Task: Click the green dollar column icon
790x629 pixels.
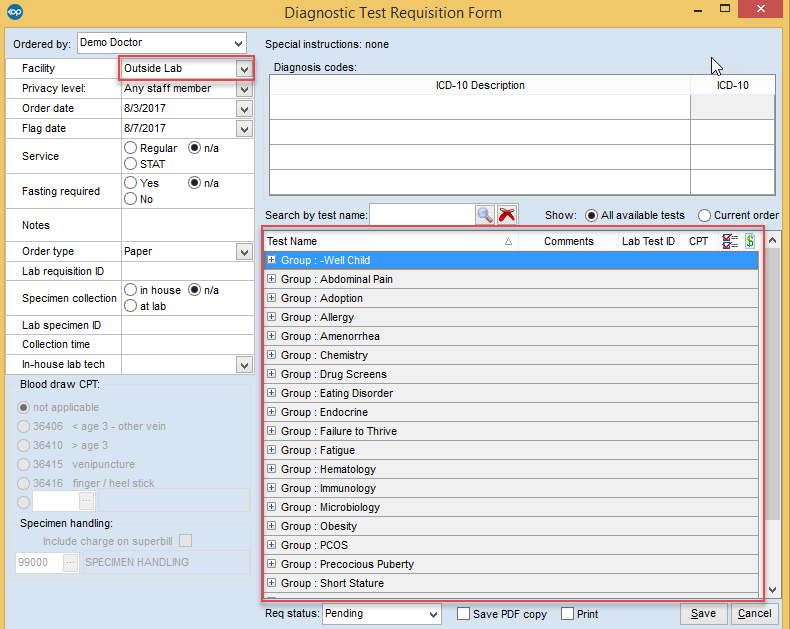Action: [749, 241]
